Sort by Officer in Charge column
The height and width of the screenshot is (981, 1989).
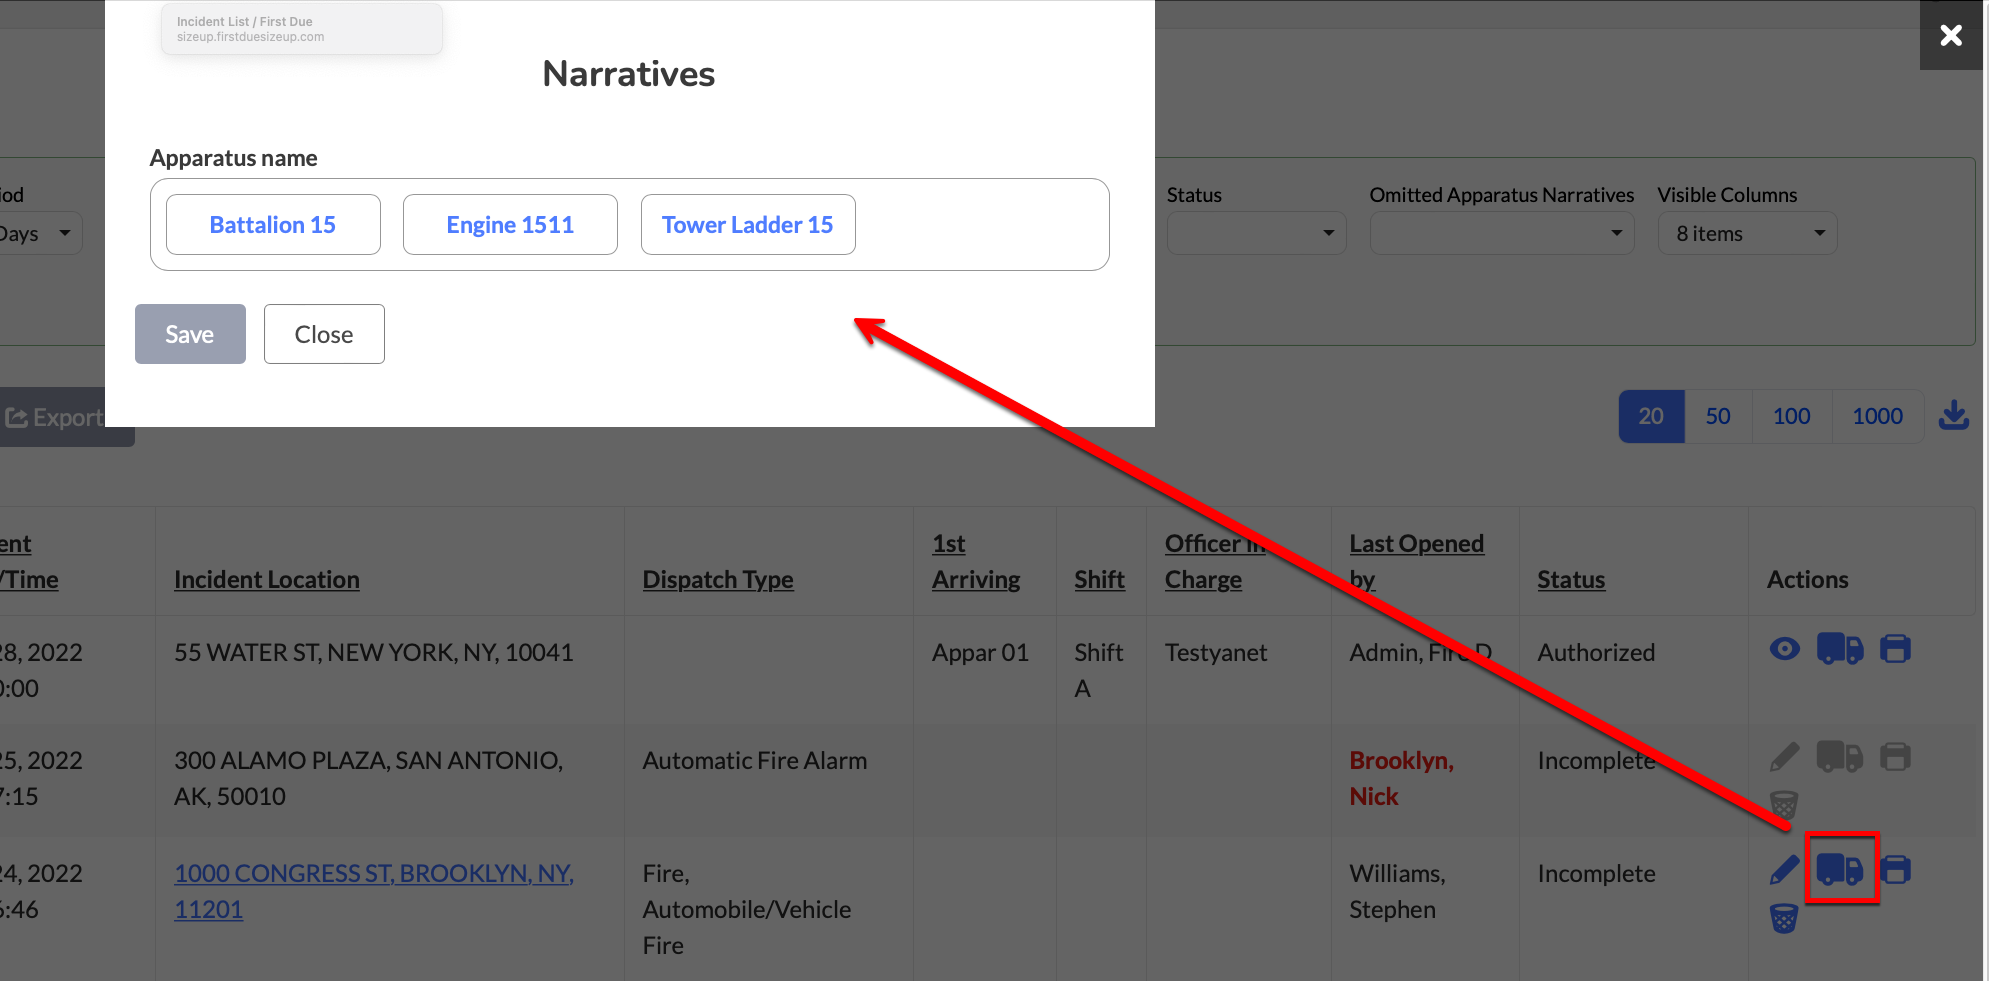pos(1215,561)
